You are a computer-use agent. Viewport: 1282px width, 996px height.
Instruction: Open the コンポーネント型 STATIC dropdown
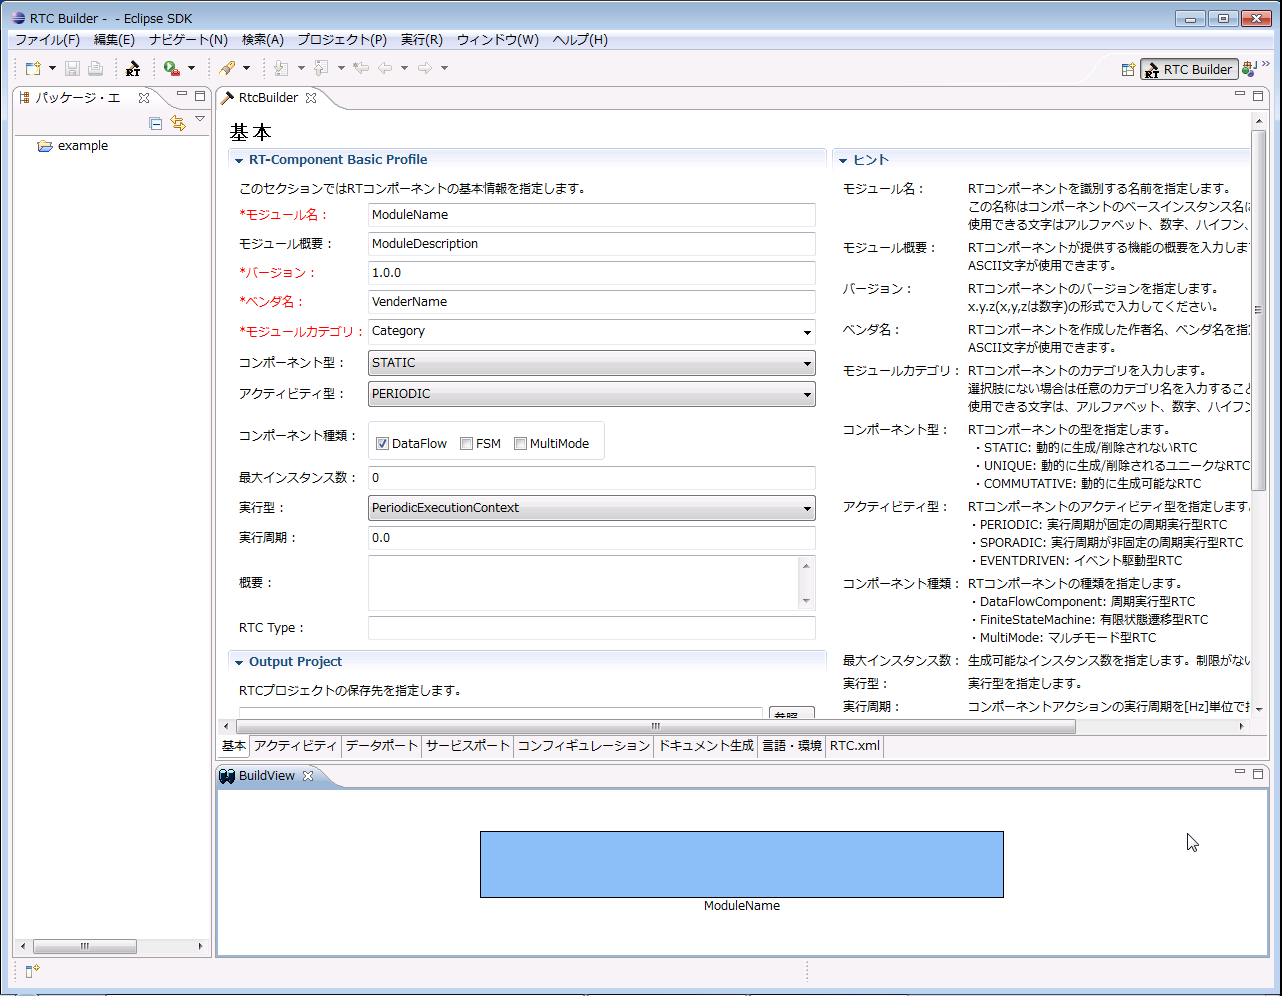point(592,363)
